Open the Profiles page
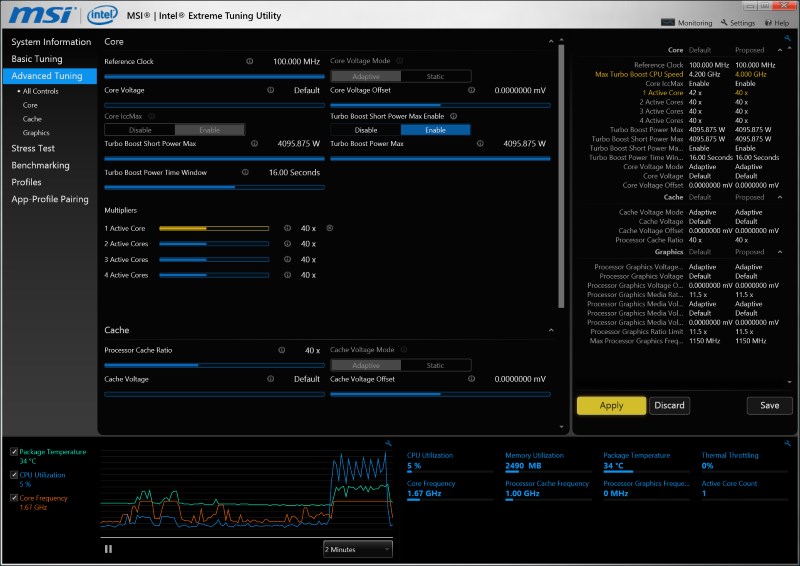This screenshot has height=566, width=800. [x=26, y=182]
